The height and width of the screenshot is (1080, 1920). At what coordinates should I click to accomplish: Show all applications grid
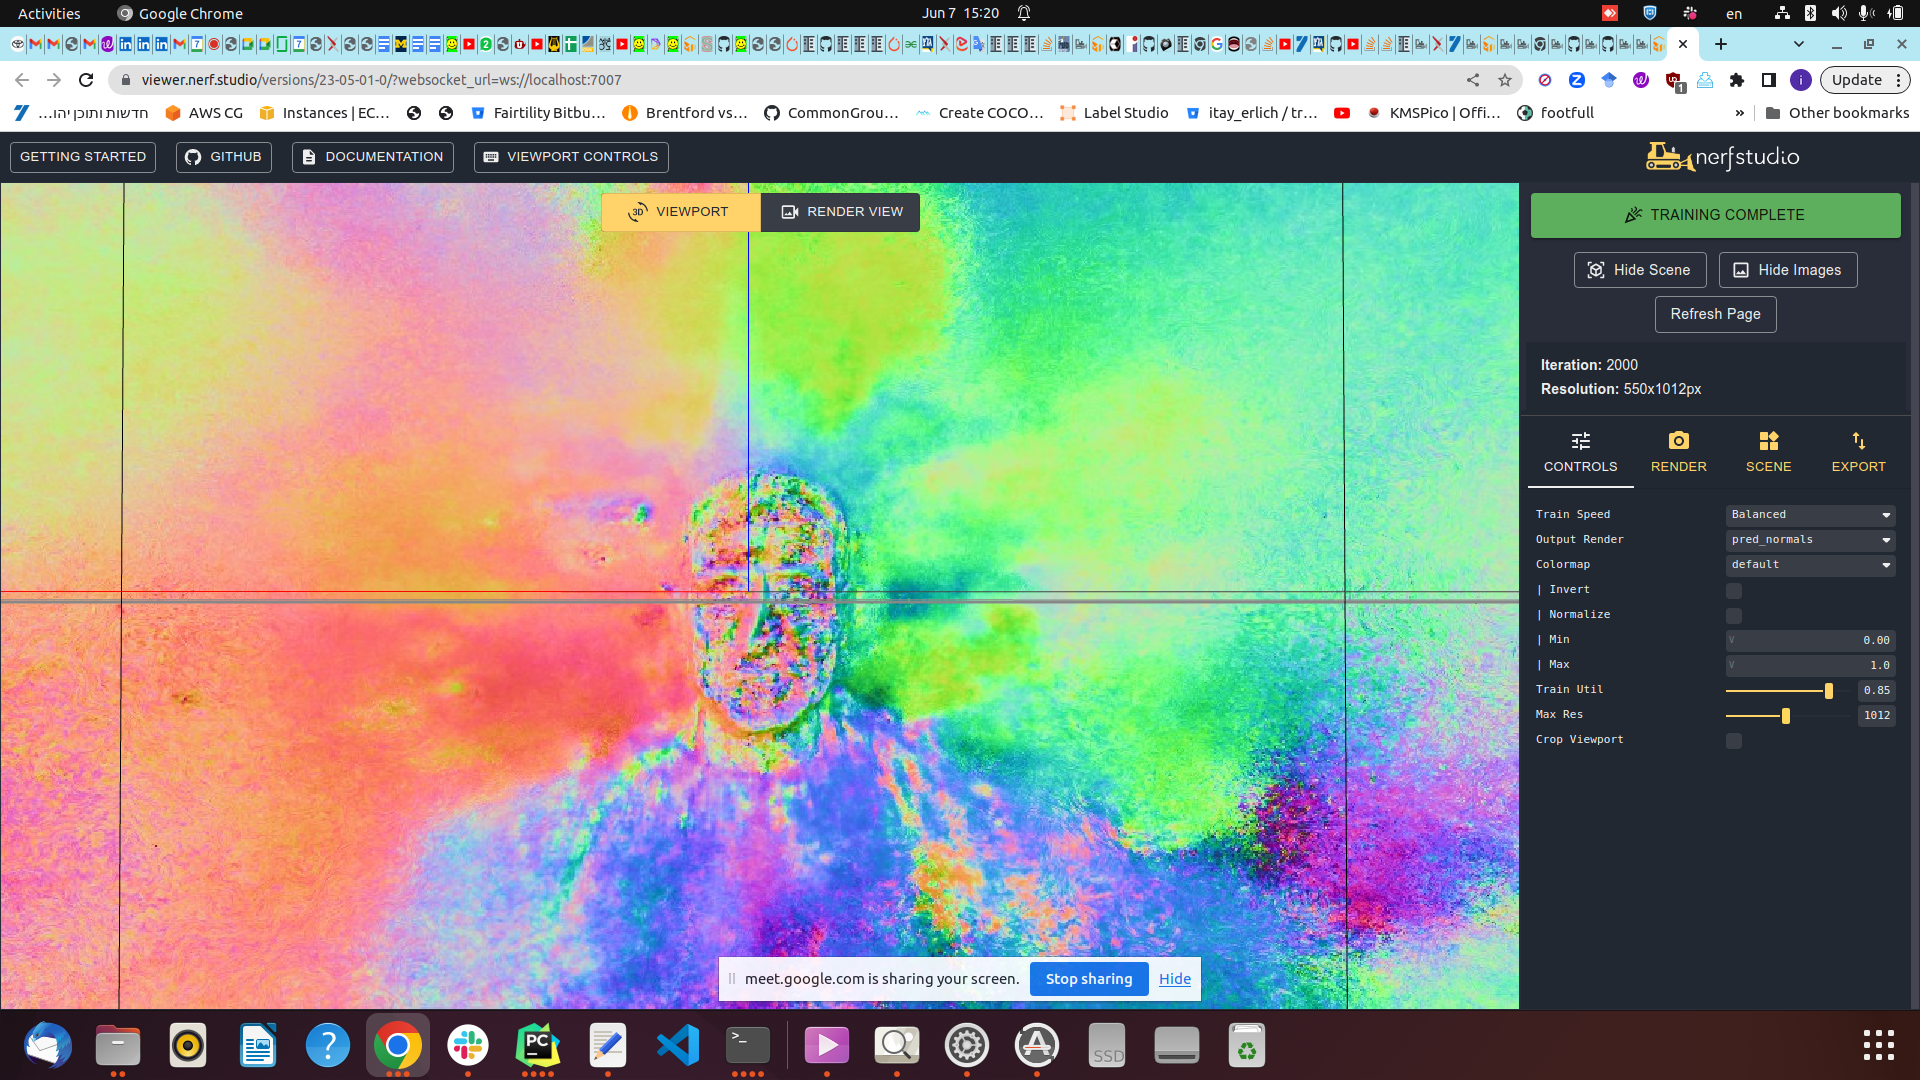(x=1879, y=1045)
